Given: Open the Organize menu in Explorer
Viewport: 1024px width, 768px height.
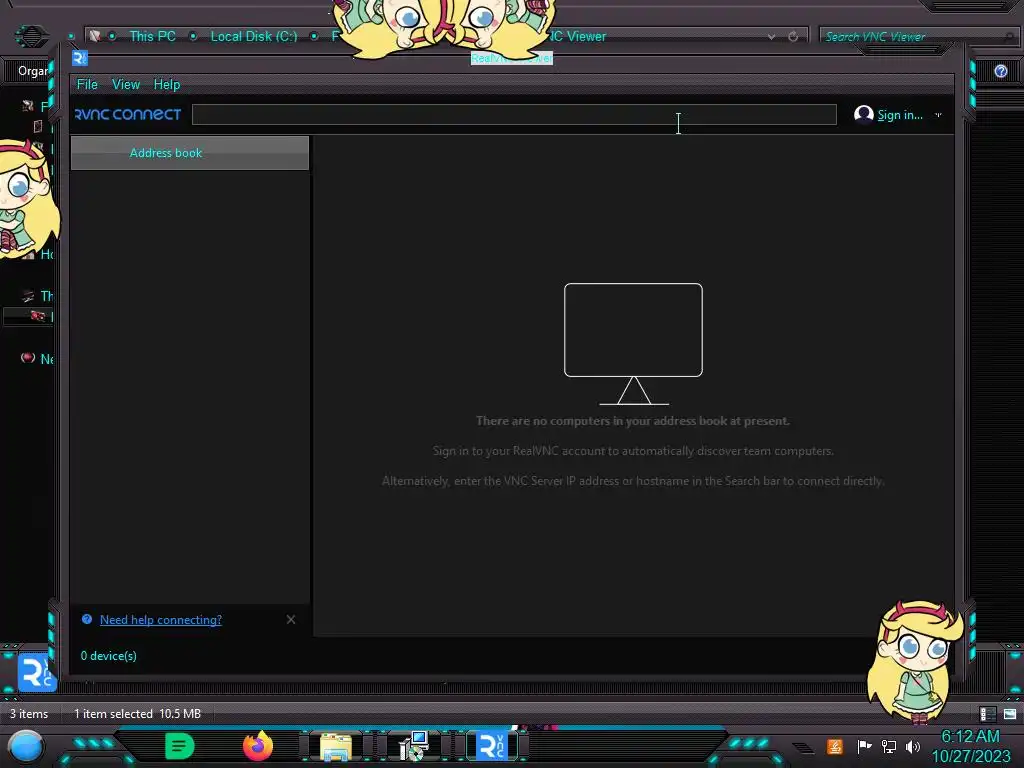Looking at the screenshot, I should click(33, 71).
